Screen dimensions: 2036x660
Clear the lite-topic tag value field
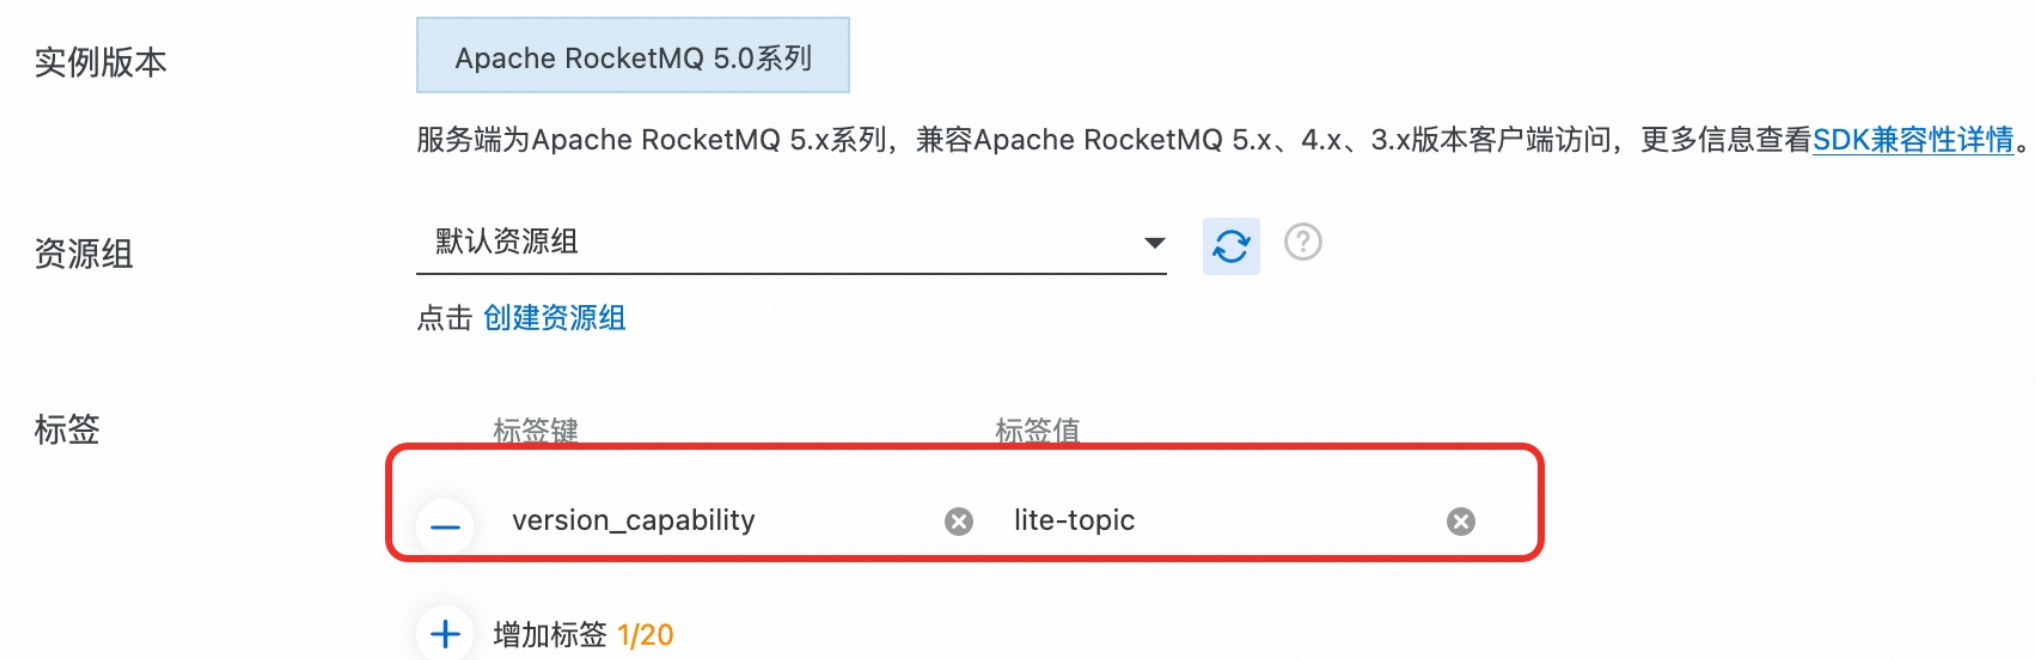pos(1461,521)
